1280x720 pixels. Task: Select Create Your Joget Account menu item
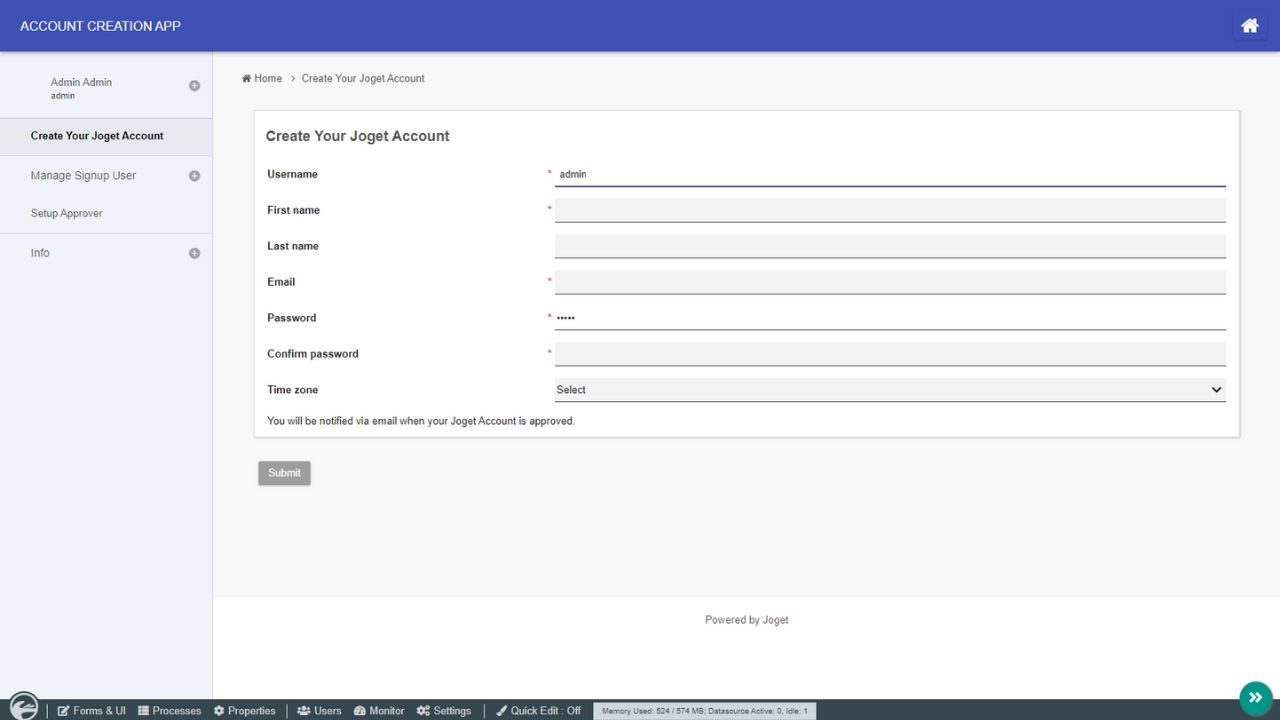pyautogui.click(x=97, y=136)
